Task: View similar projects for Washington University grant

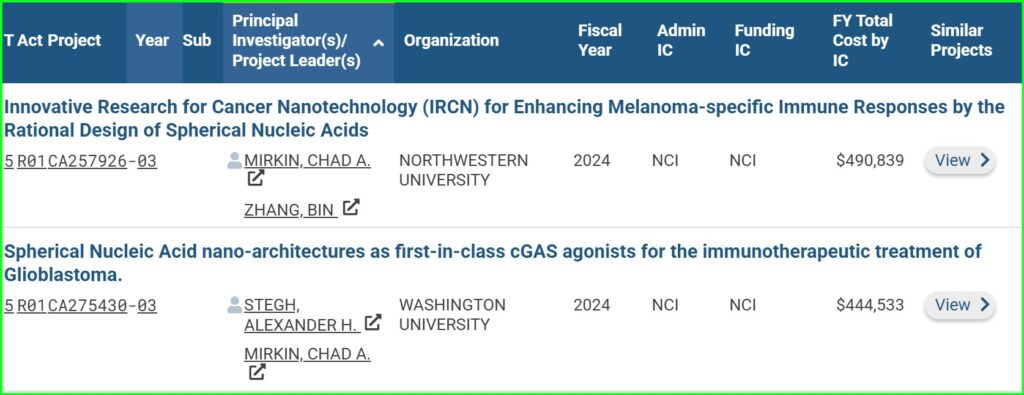Action: point(959,305)
